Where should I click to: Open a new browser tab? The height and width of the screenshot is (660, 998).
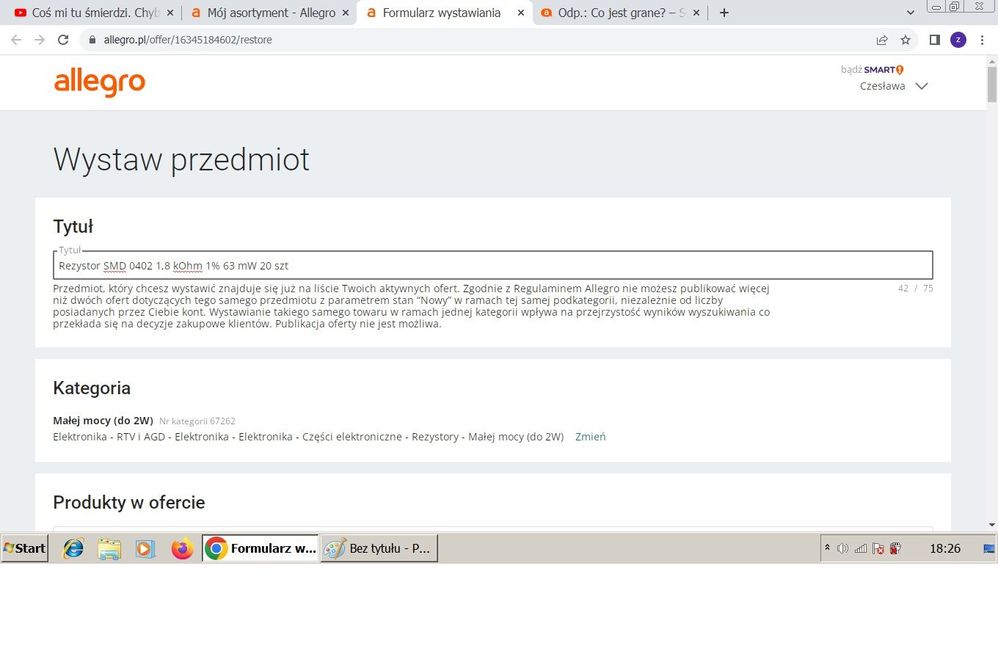click(x=724, y=13)
